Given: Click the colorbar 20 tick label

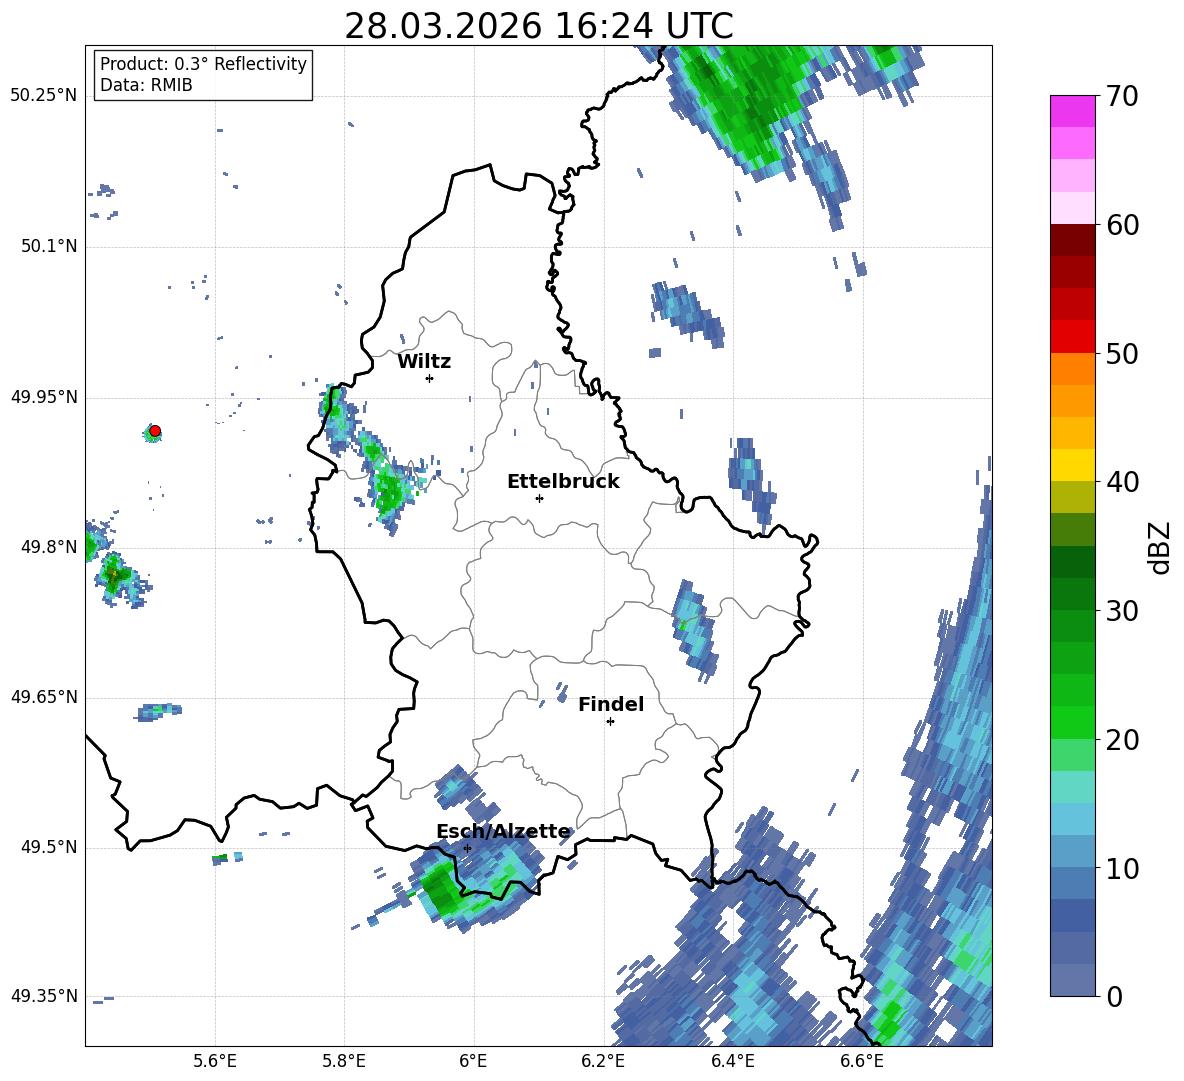Looking at the screenshot, I should [1123, 740].
